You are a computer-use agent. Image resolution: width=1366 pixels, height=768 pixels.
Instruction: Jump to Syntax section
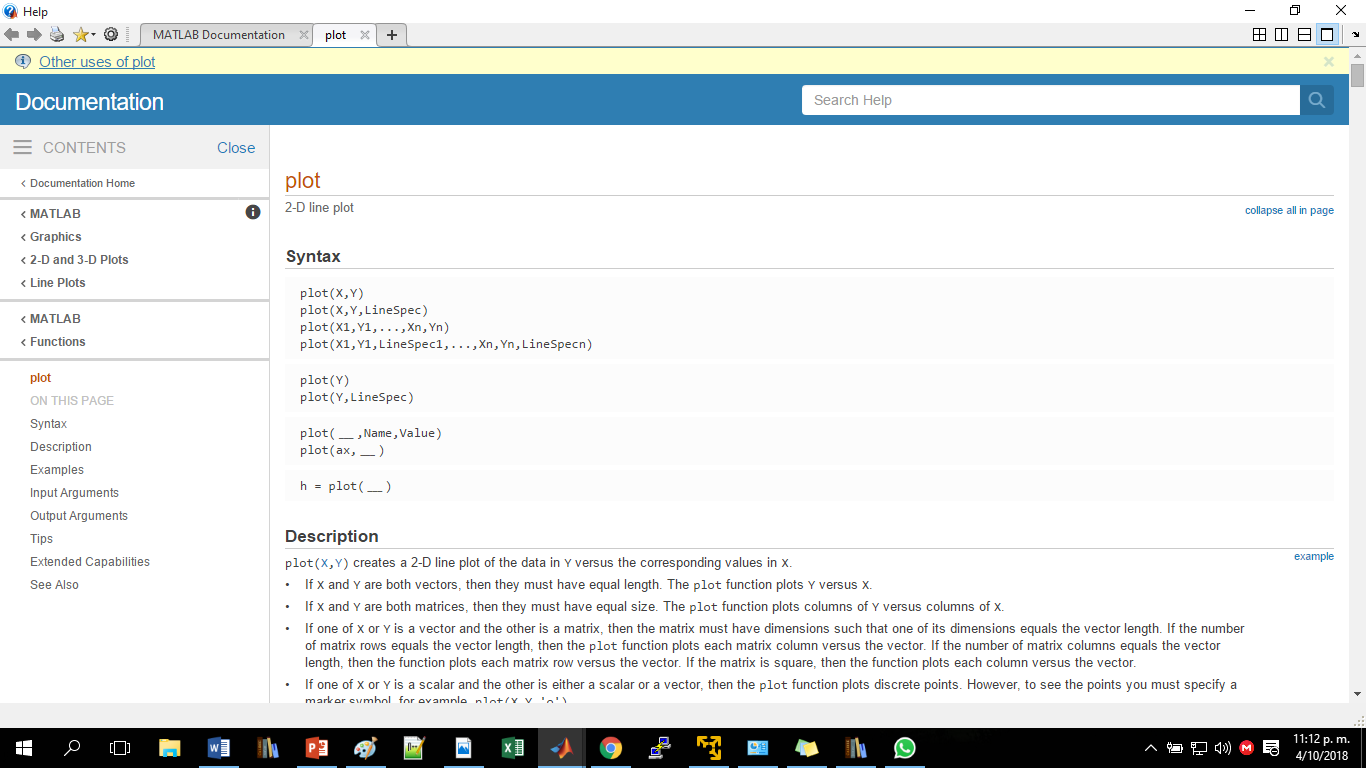49,424
